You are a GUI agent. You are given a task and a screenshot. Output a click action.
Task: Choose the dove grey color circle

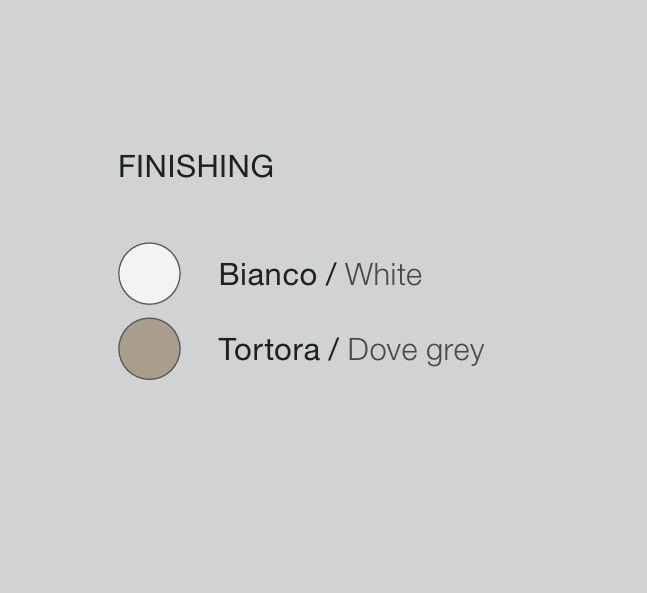(x=149, y=349)
